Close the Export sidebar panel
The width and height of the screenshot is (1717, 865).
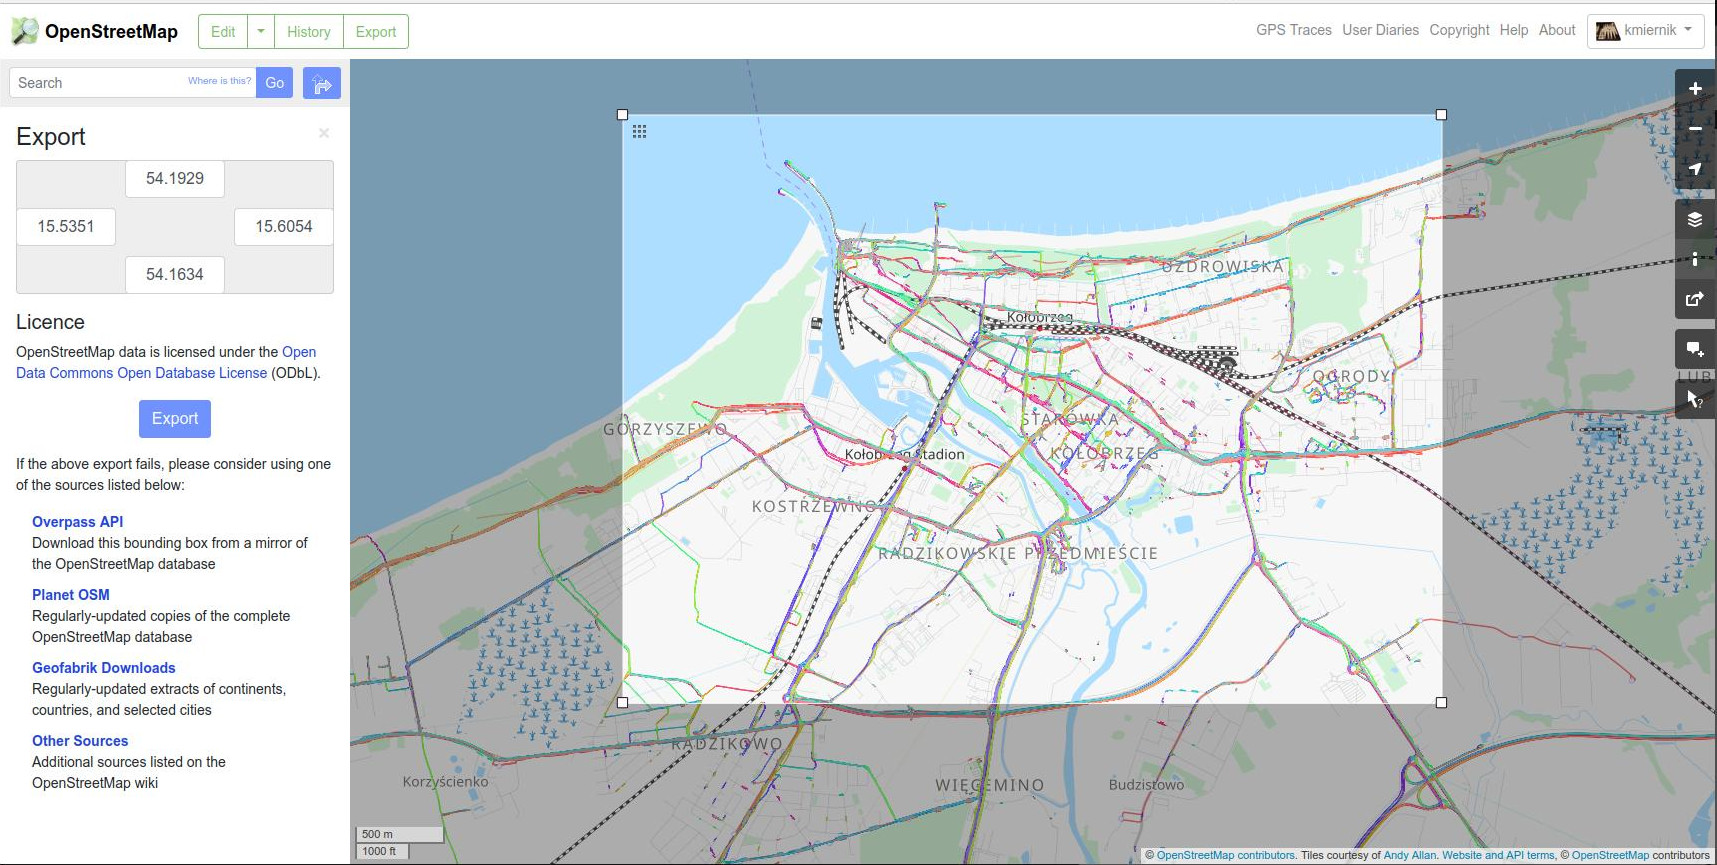[x=324, y=133]
